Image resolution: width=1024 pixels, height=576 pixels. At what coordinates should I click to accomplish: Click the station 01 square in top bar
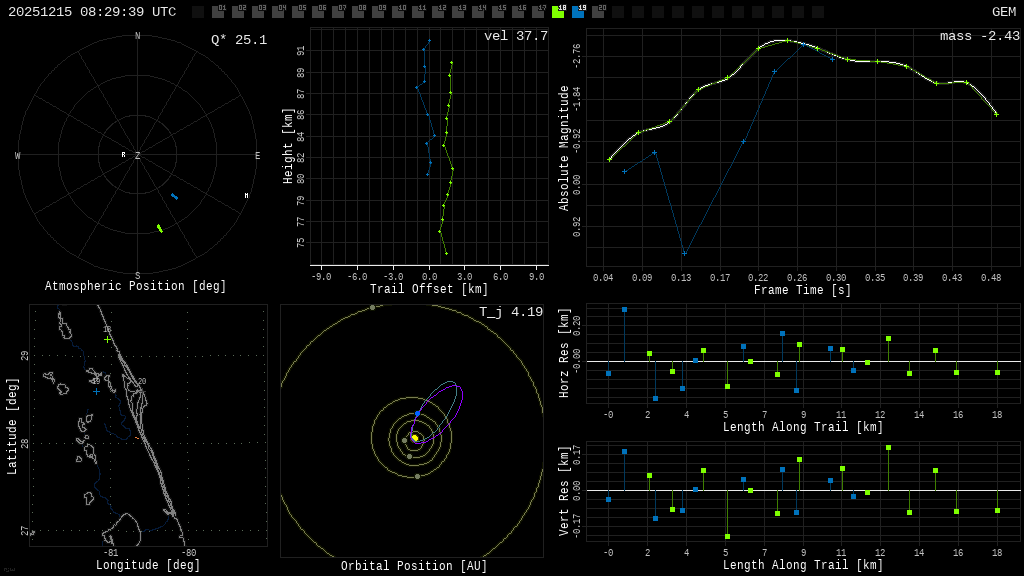(x=218, y=11)
